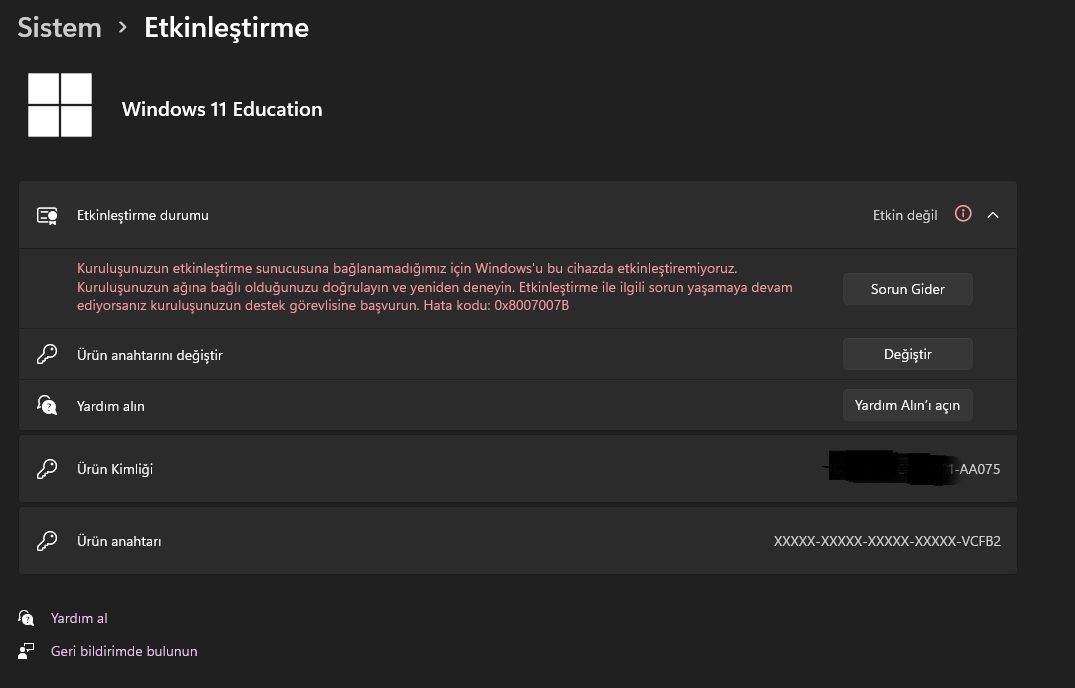Click the feedback icon beside Geri bildirimde bulunun
This screenshot has width=1075, height=688.
point(27,651)
